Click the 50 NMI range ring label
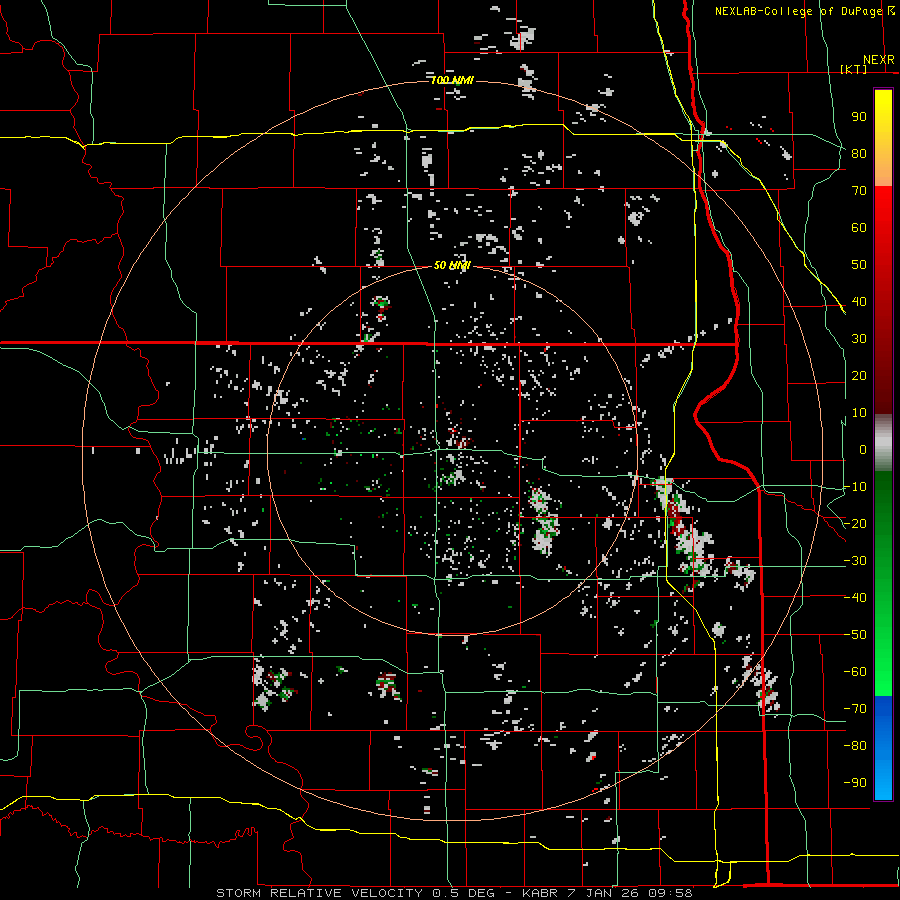 [x=452, y=265]
